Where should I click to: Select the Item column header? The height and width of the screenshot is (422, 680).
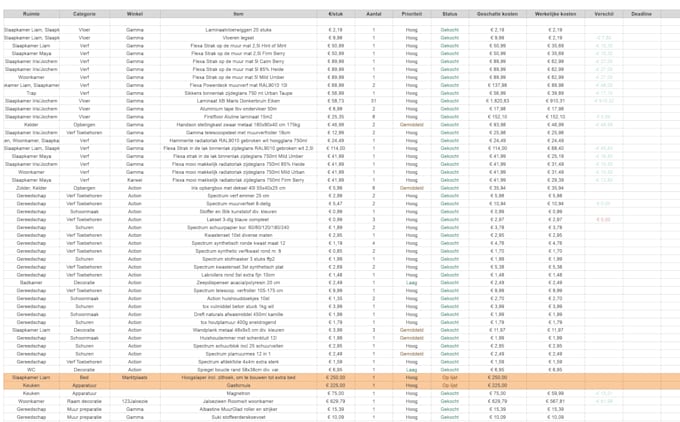[x=238, y=14]
